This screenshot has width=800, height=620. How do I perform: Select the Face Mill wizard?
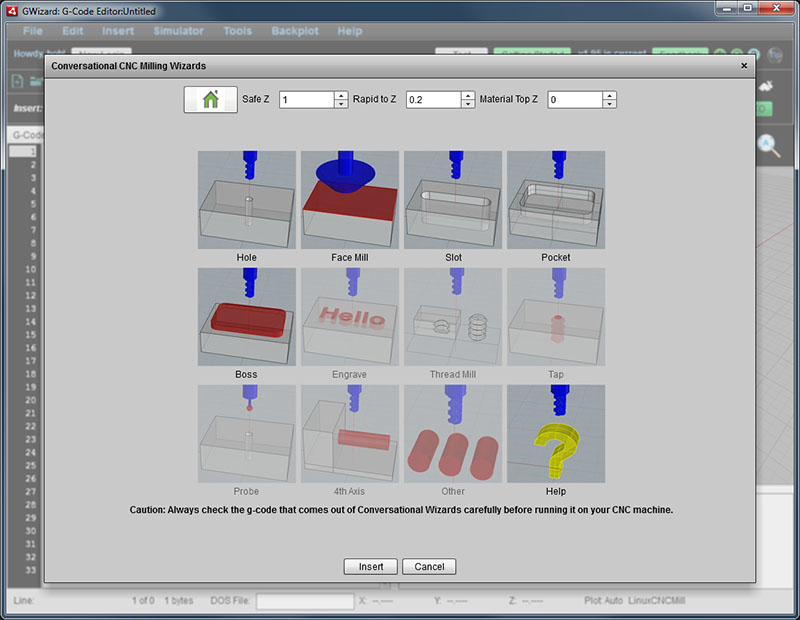click(349, 199)
